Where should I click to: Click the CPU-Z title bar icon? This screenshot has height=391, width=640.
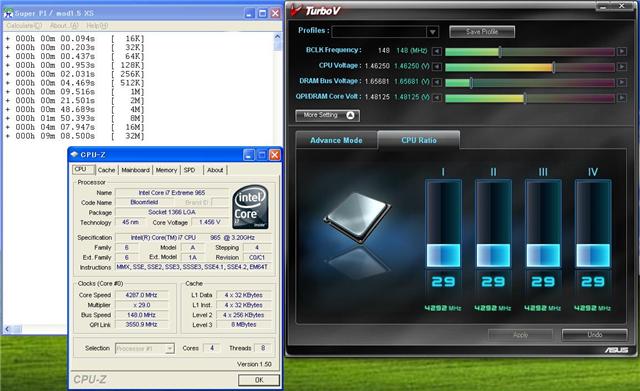[74, 154]
